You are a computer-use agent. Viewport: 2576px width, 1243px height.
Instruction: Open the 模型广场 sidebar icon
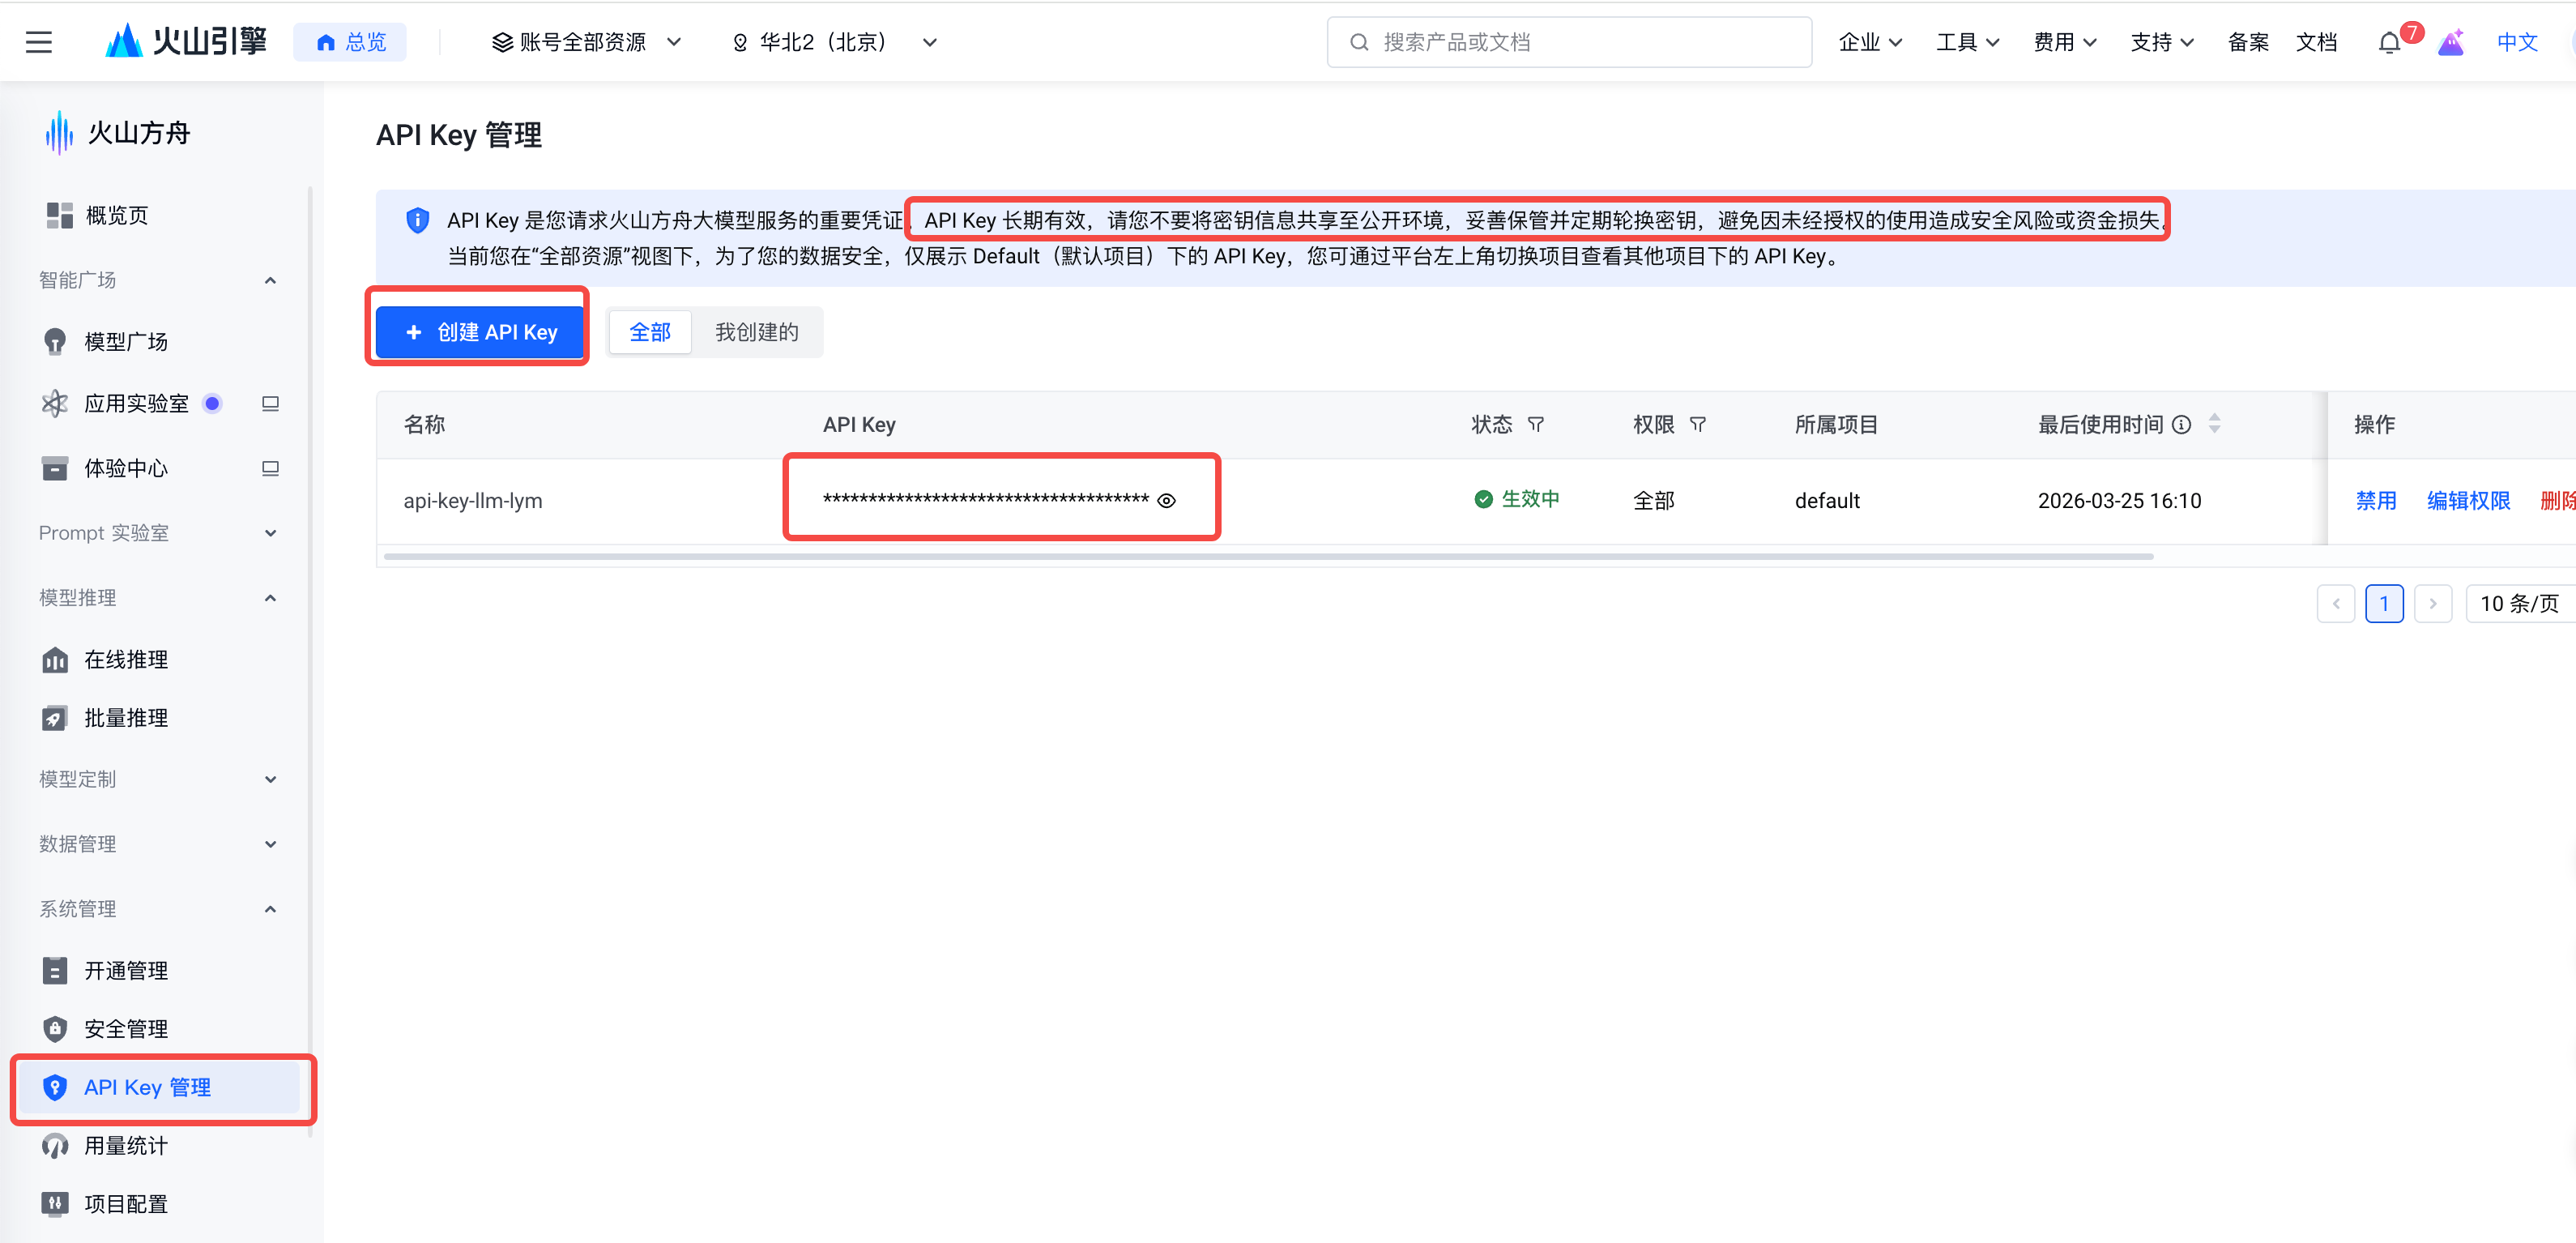tap(55, 341)
